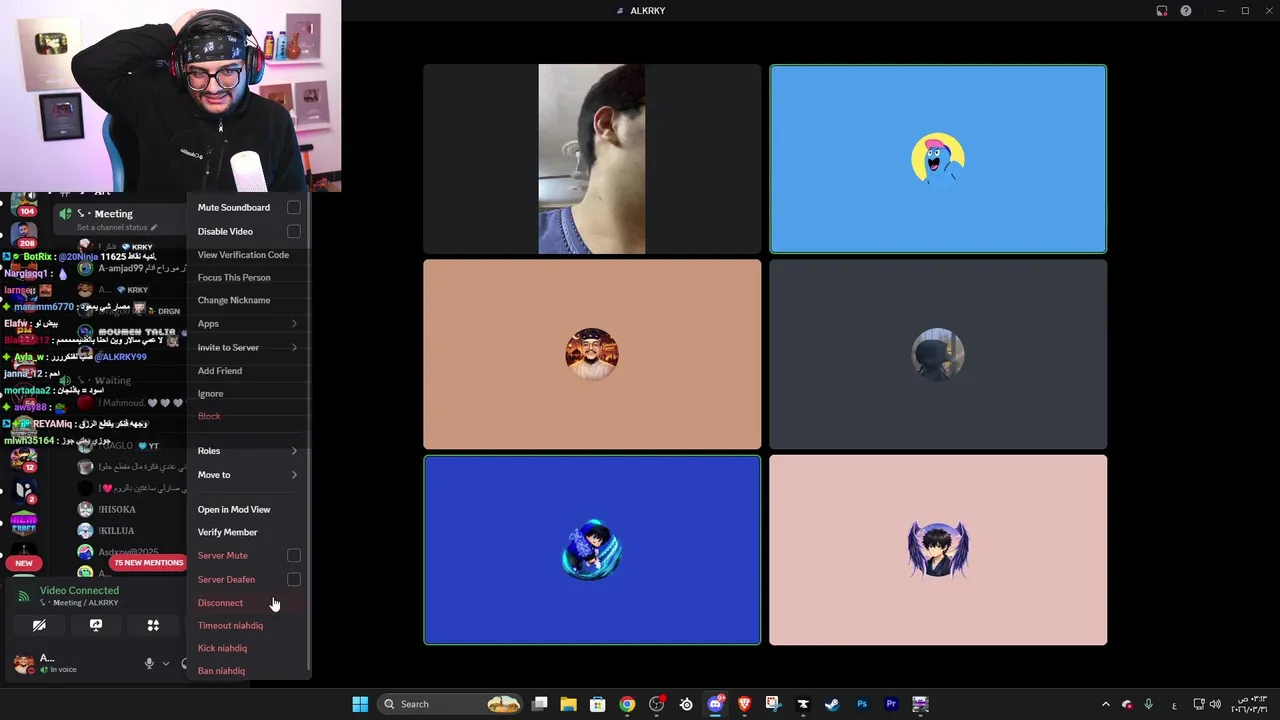
Task: Show hidden icons in the system tray
Action: pos(1105,704)
